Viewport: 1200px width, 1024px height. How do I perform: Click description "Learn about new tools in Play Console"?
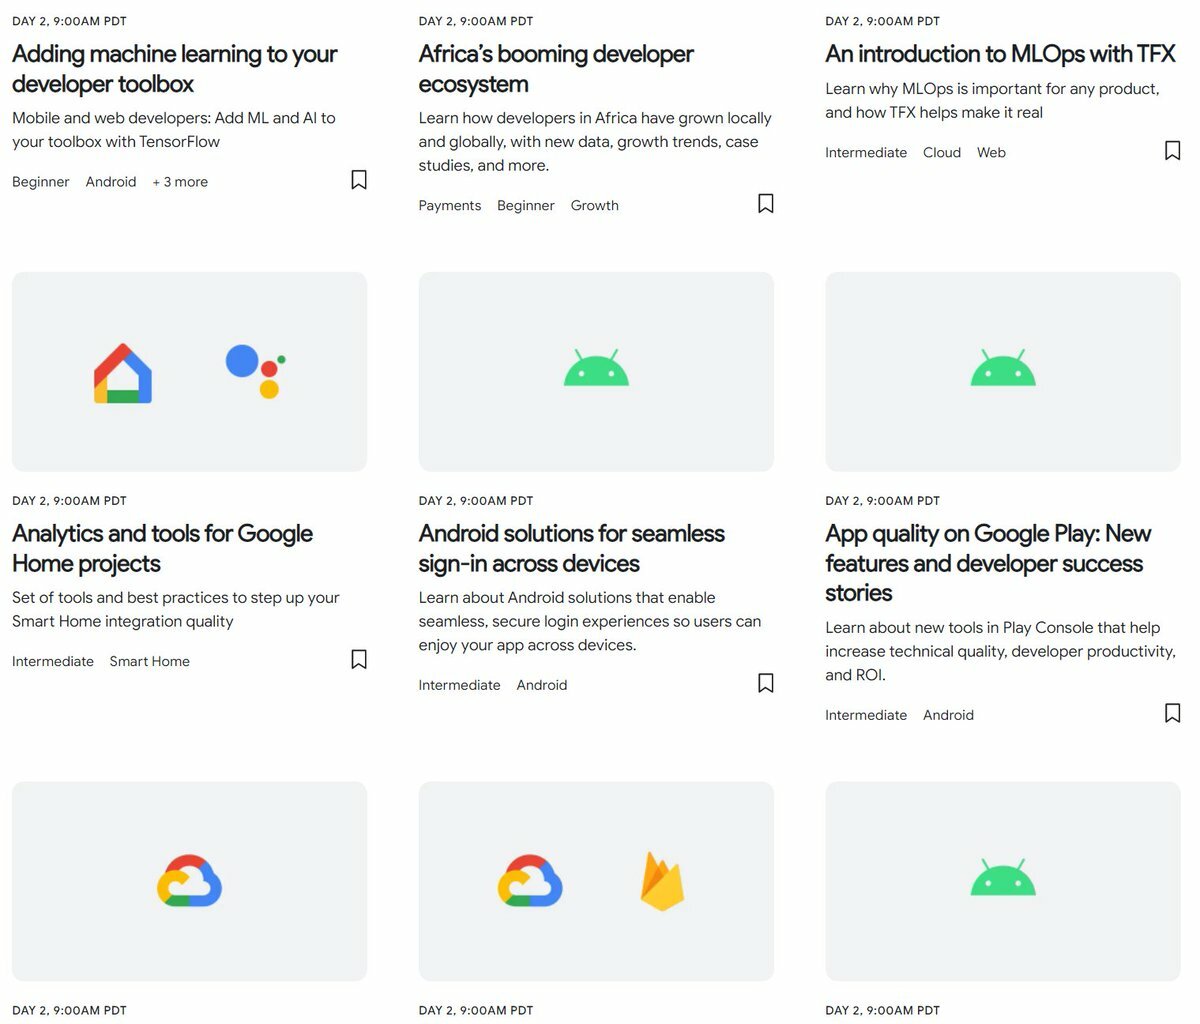pyautogui.click(x=1000, y=652)
